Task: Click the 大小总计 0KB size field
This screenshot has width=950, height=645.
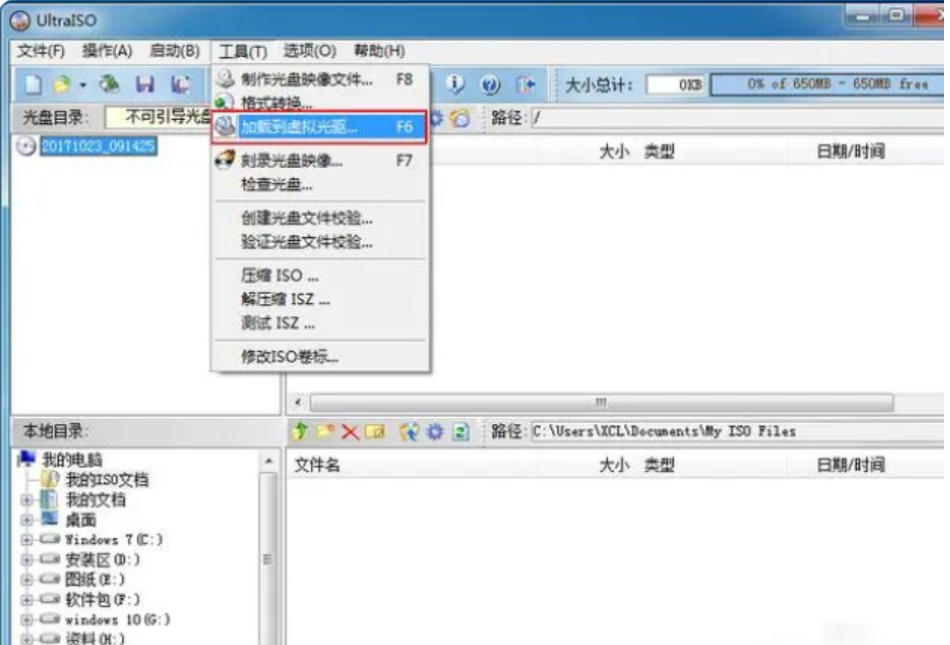Action: pyautogui.click(x=676, y=84)
